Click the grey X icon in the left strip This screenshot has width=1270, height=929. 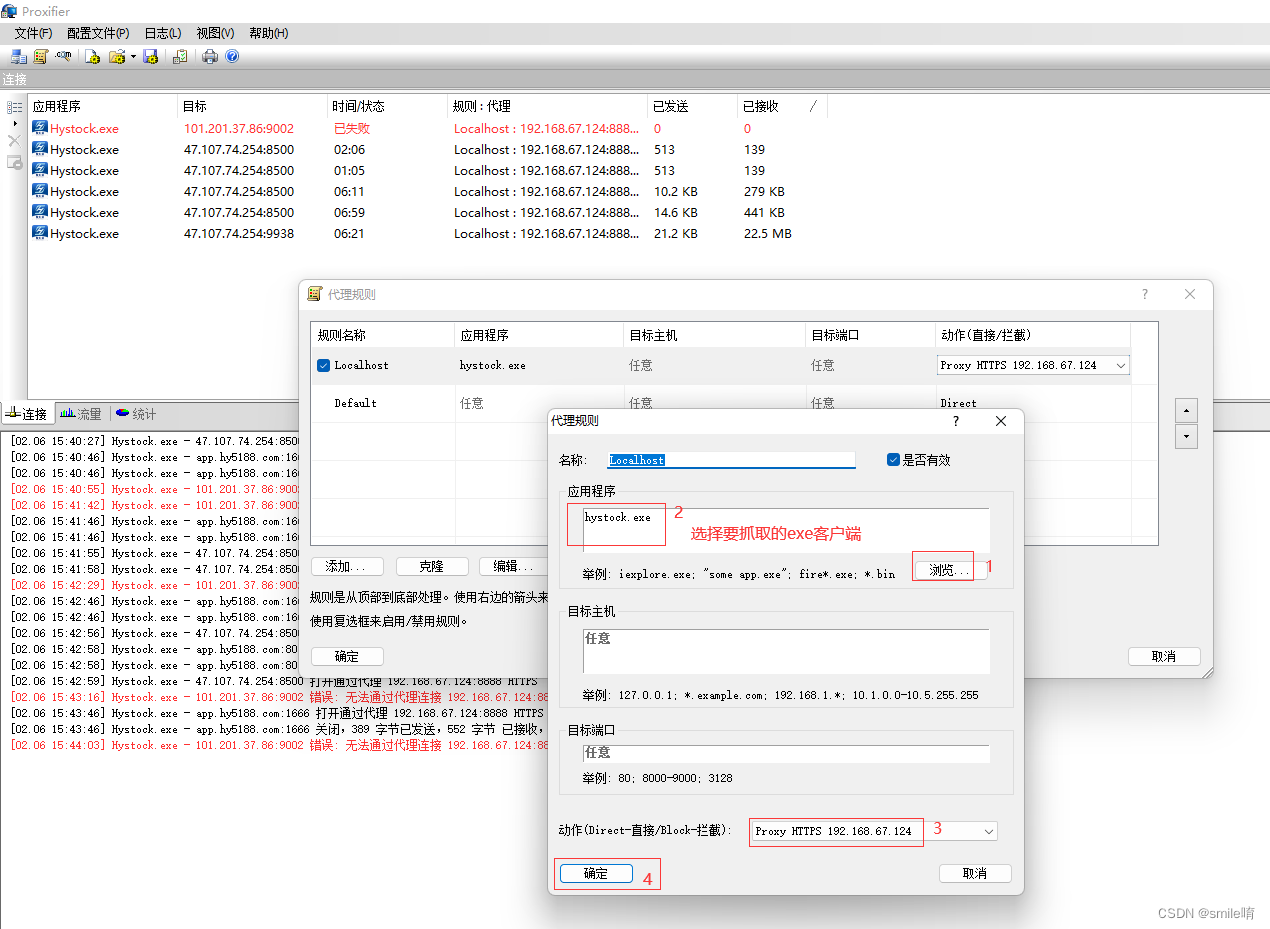pos(14,141)
